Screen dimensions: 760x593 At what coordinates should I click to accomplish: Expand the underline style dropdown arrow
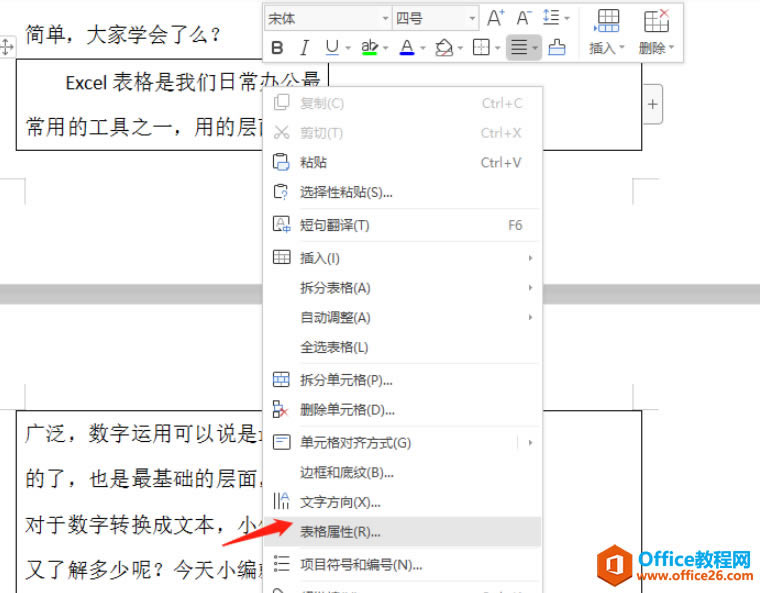[x=348, y=48]
